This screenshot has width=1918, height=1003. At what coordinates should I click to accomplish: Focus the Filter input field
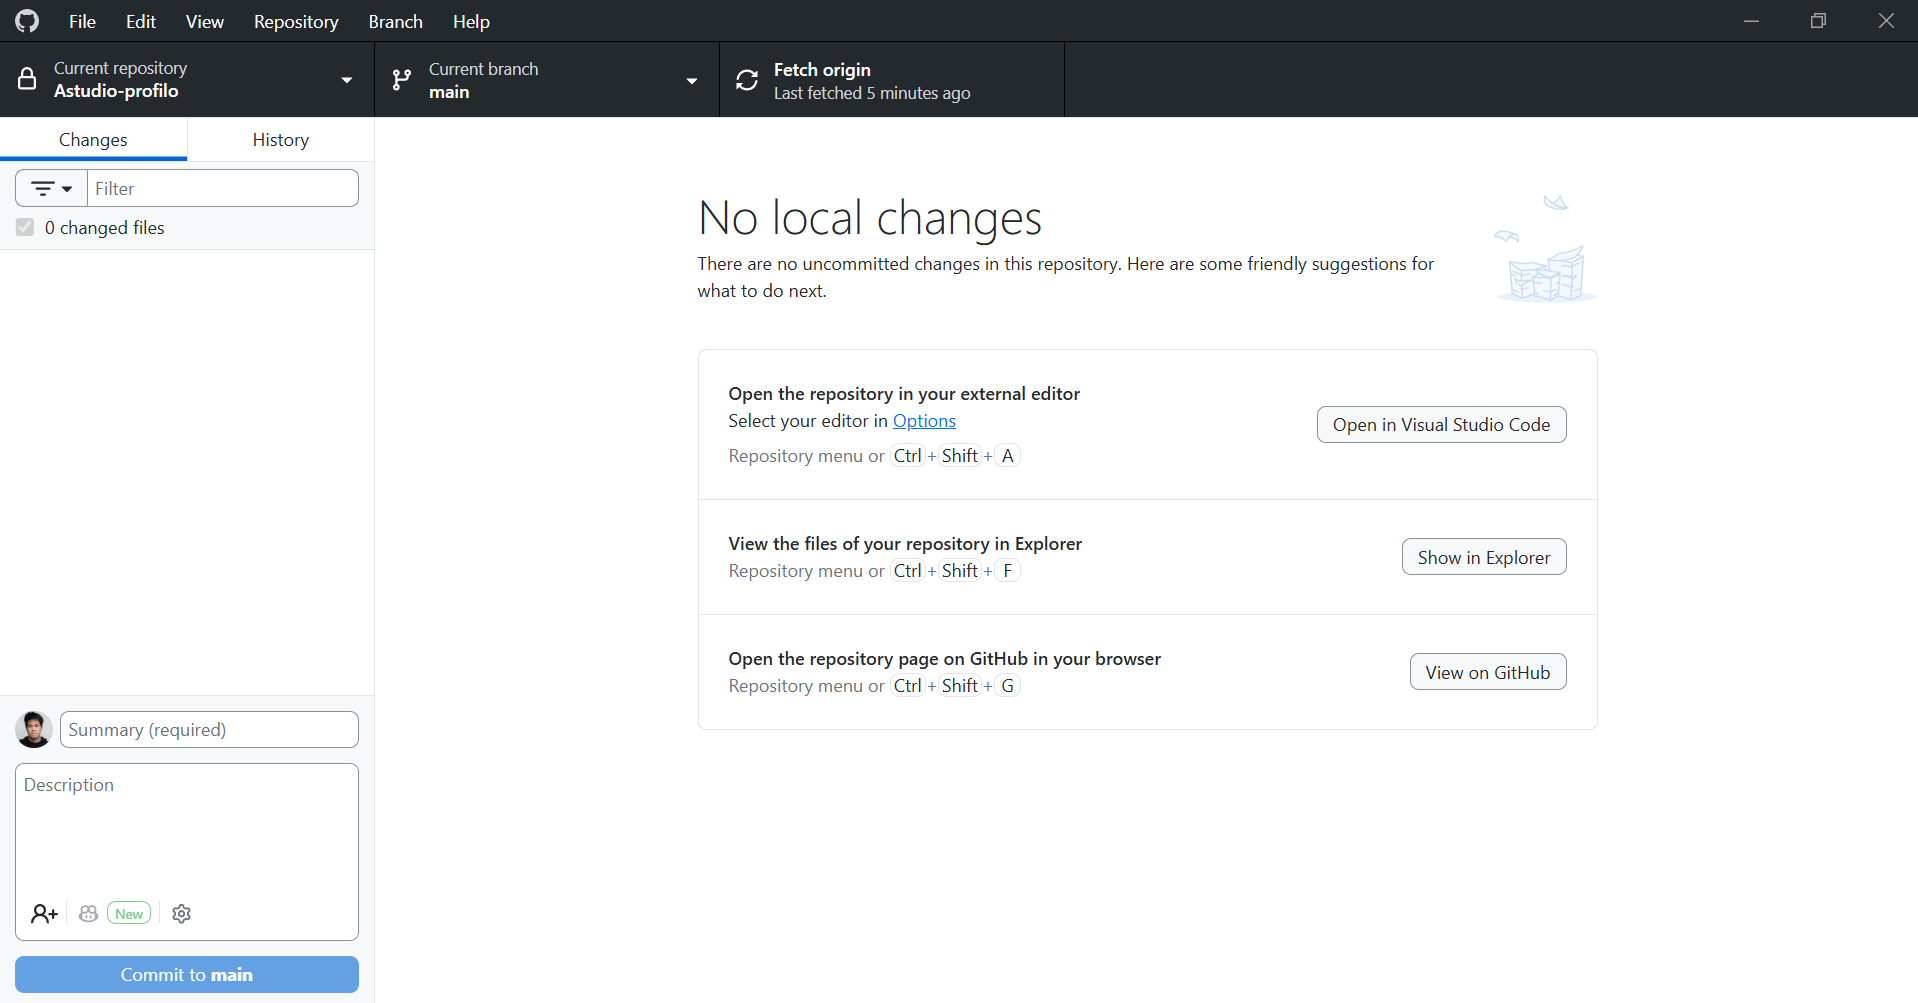point(223,188)
